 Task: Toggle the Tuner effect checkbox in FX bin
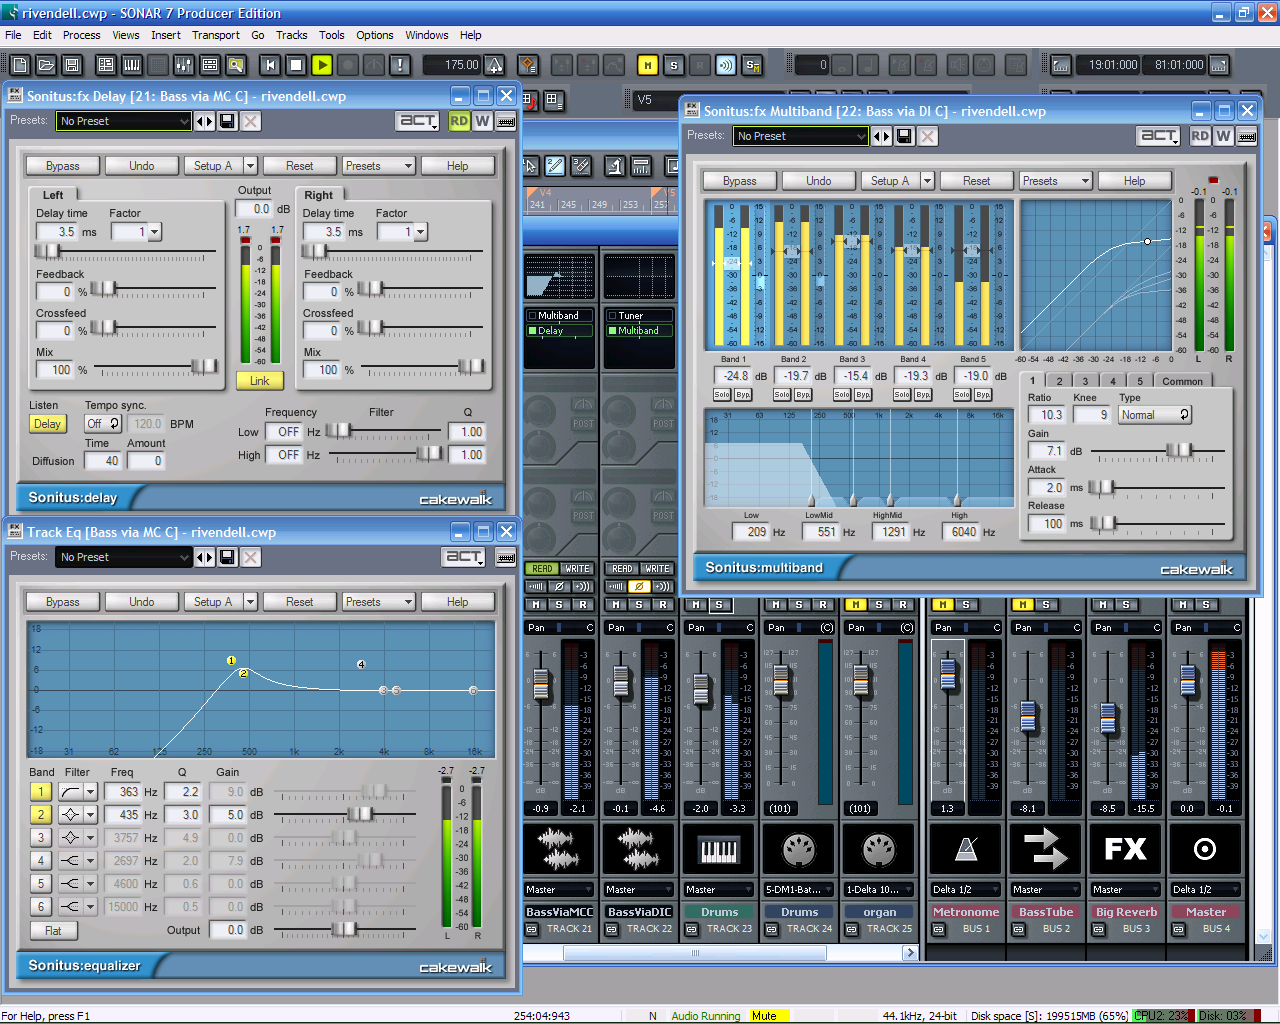click(x=612, y=316)
